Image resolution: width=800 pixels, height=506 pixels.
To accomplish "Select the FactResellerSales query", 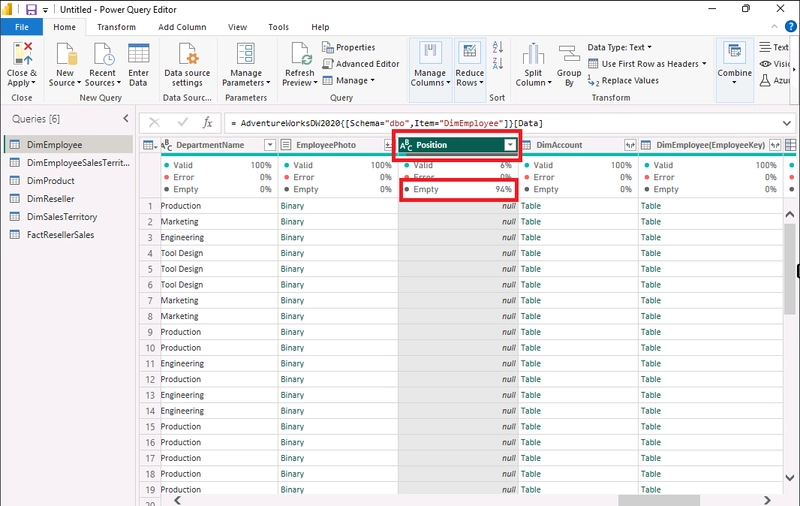I will [x=68, y=235].
